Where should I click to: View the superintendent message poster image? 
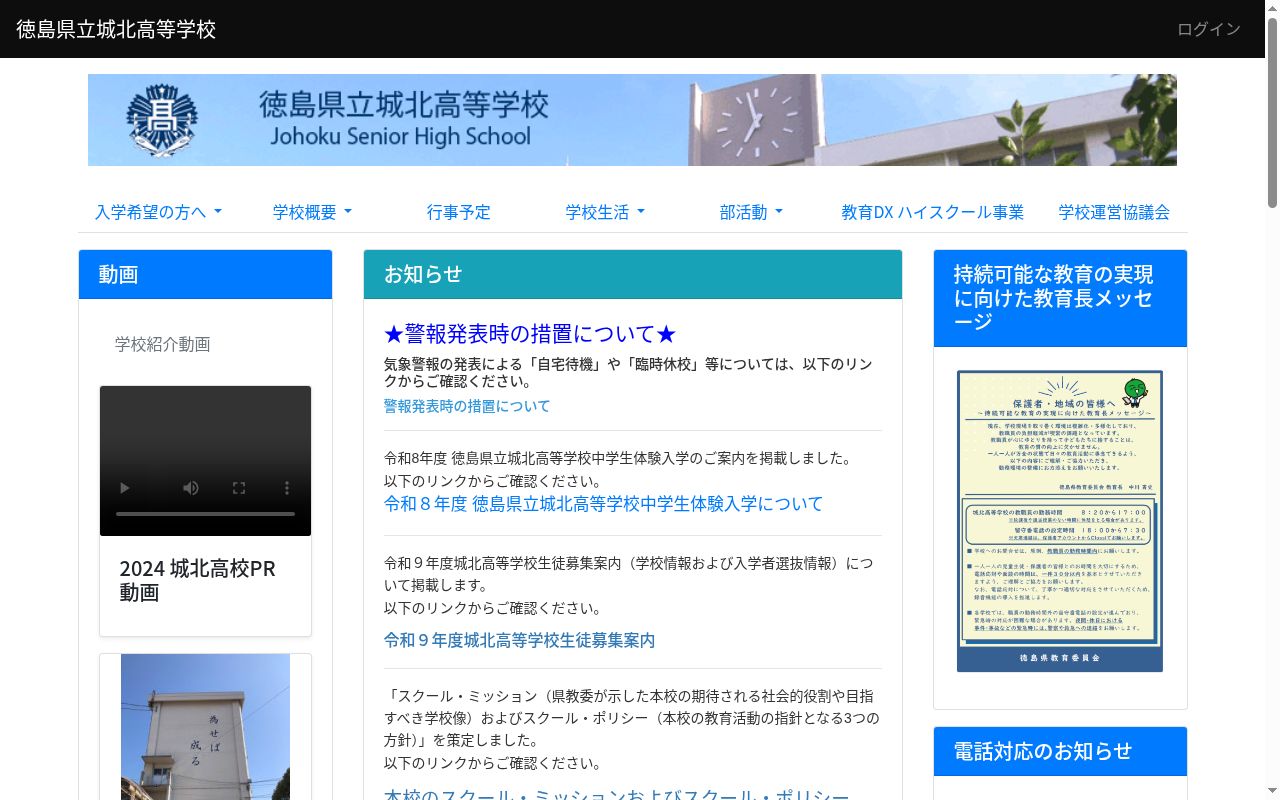[1060, 521]
